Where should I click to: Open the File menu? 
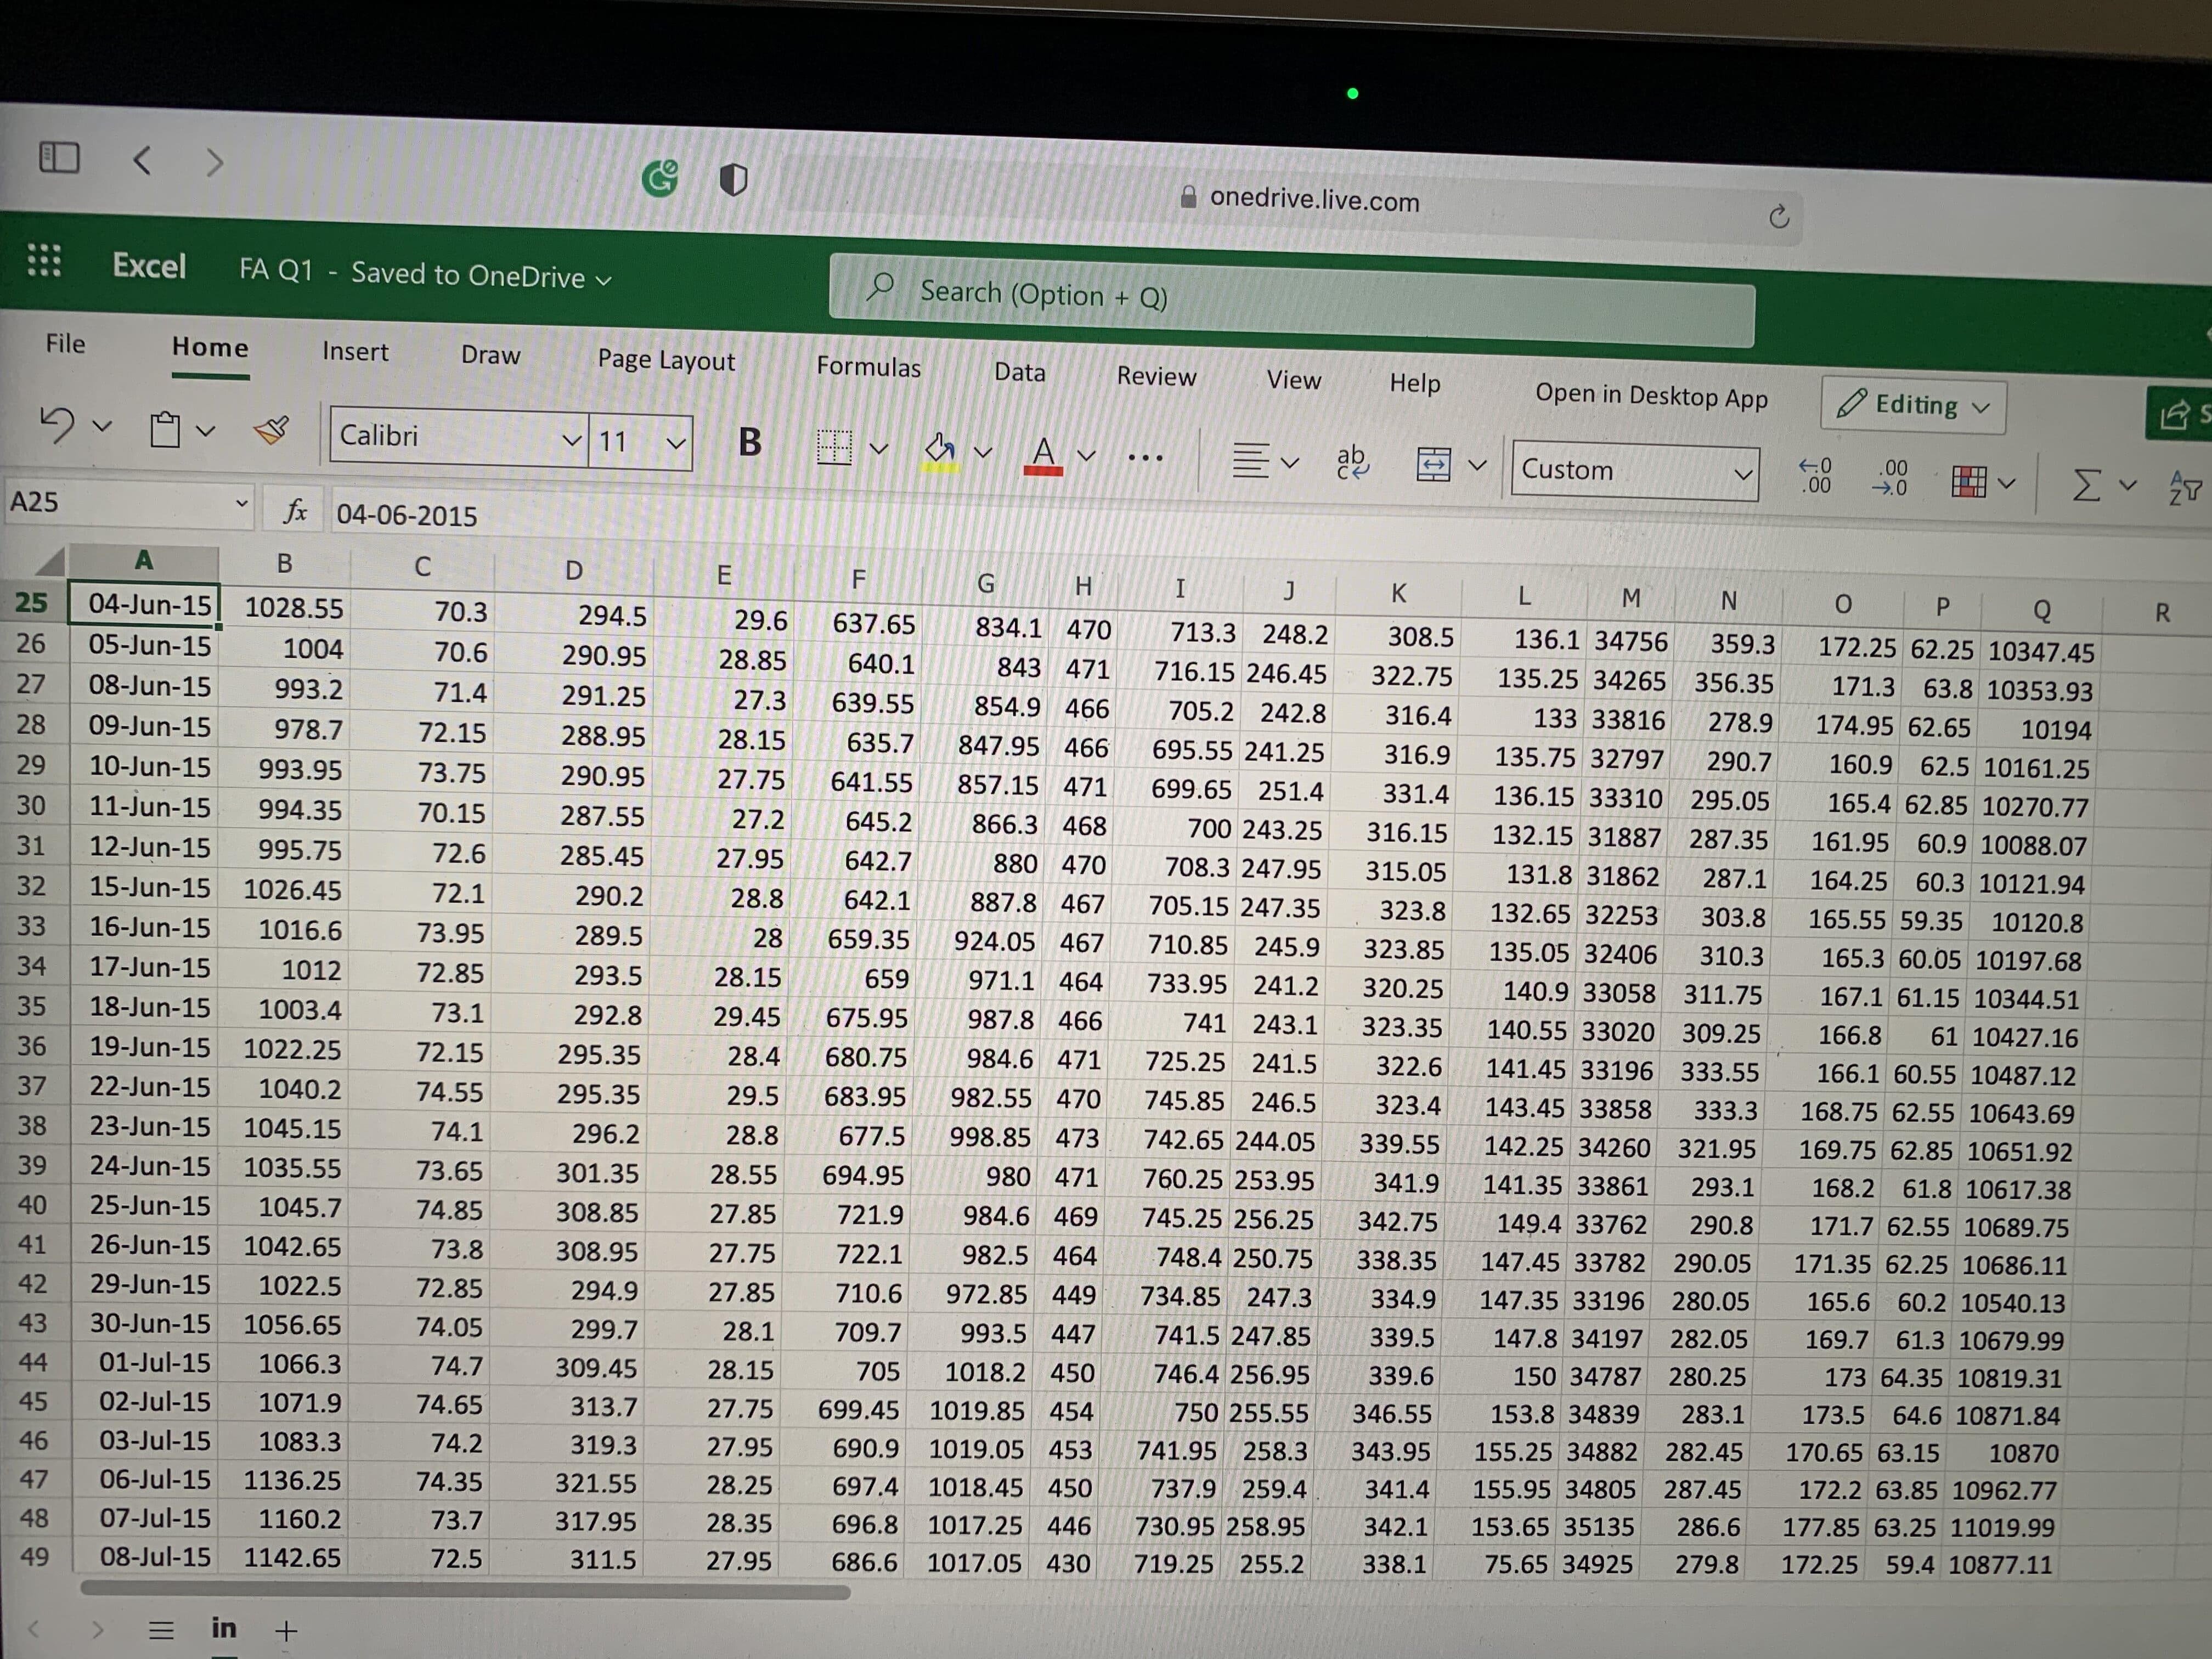click(x=66, y=344)
